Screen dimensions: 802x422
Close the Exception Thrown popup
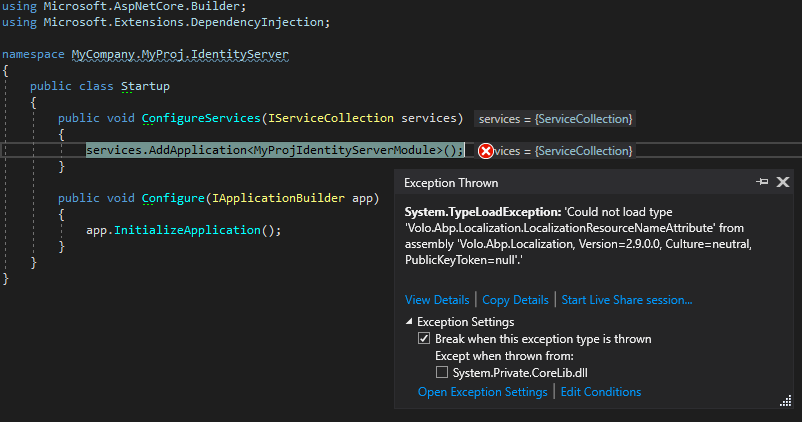click(x=783, y=182)
